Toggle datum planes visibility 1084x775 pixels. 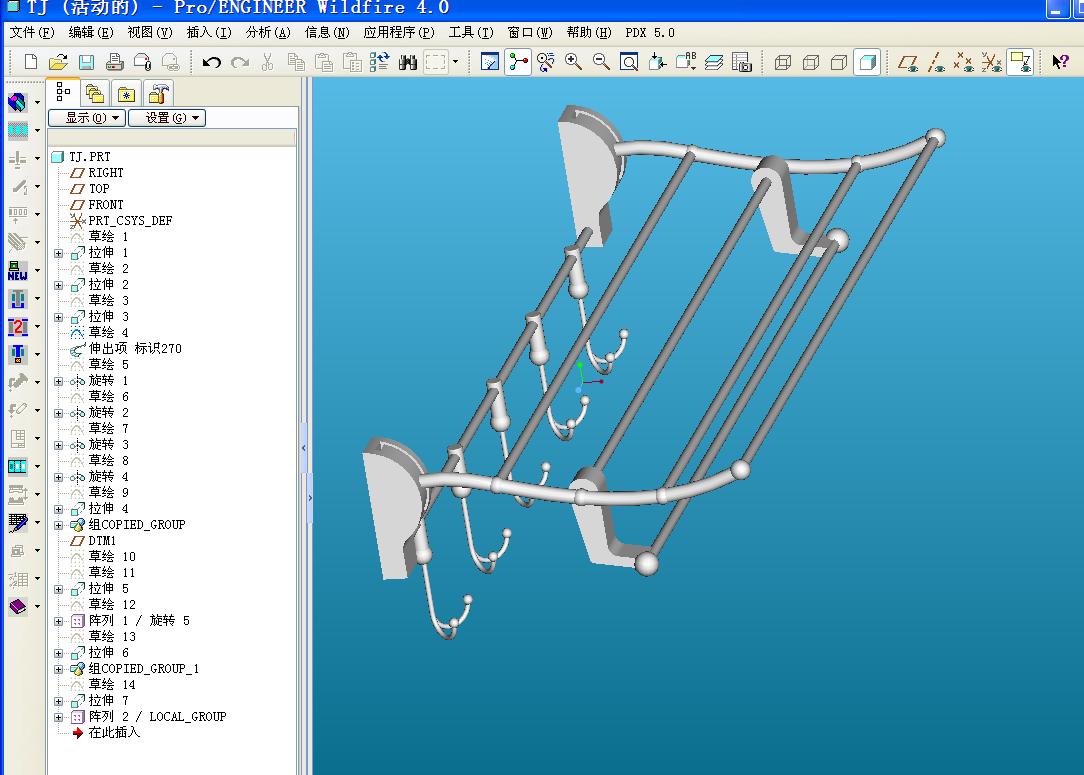click(x=908, y=62)
